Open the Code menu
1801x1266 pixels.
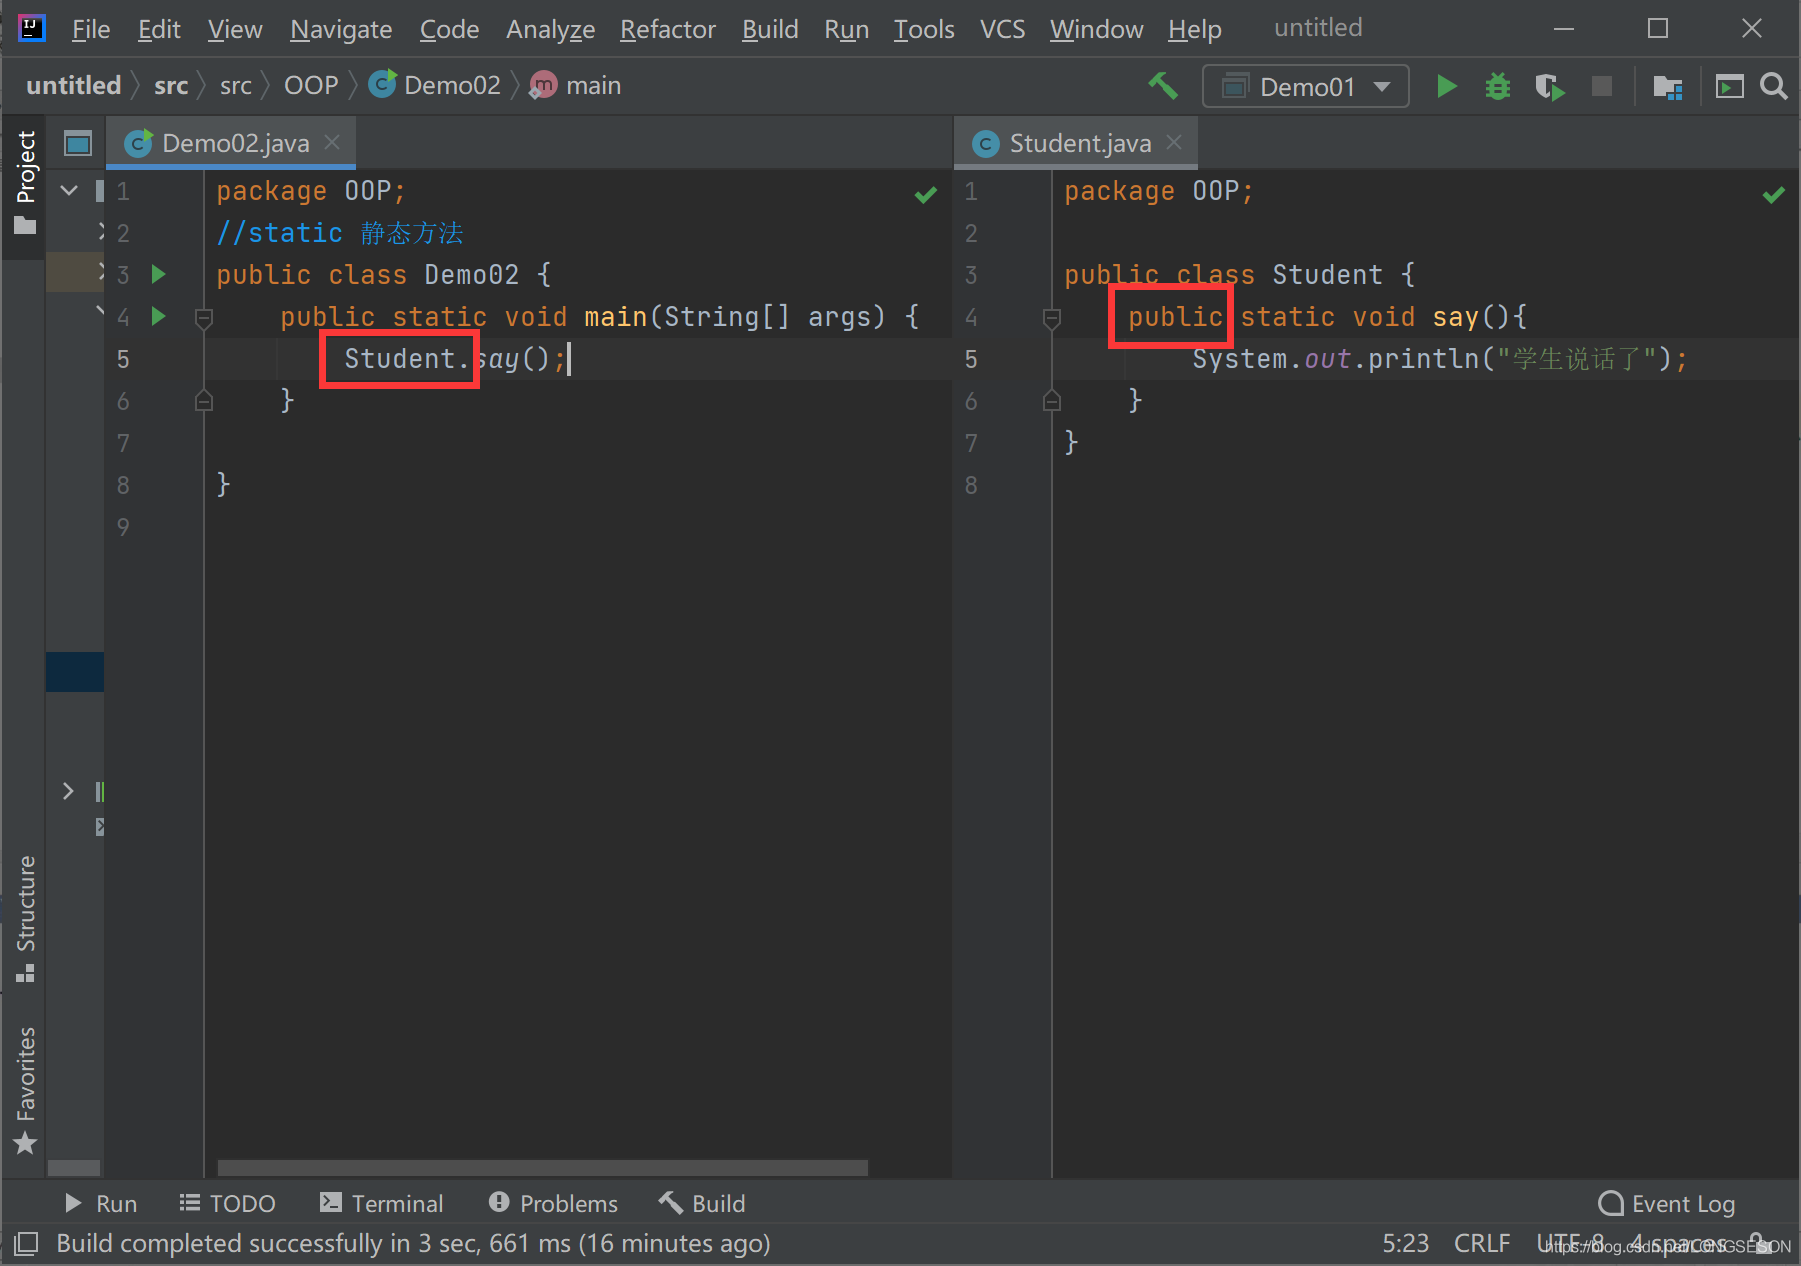(449, 29)
